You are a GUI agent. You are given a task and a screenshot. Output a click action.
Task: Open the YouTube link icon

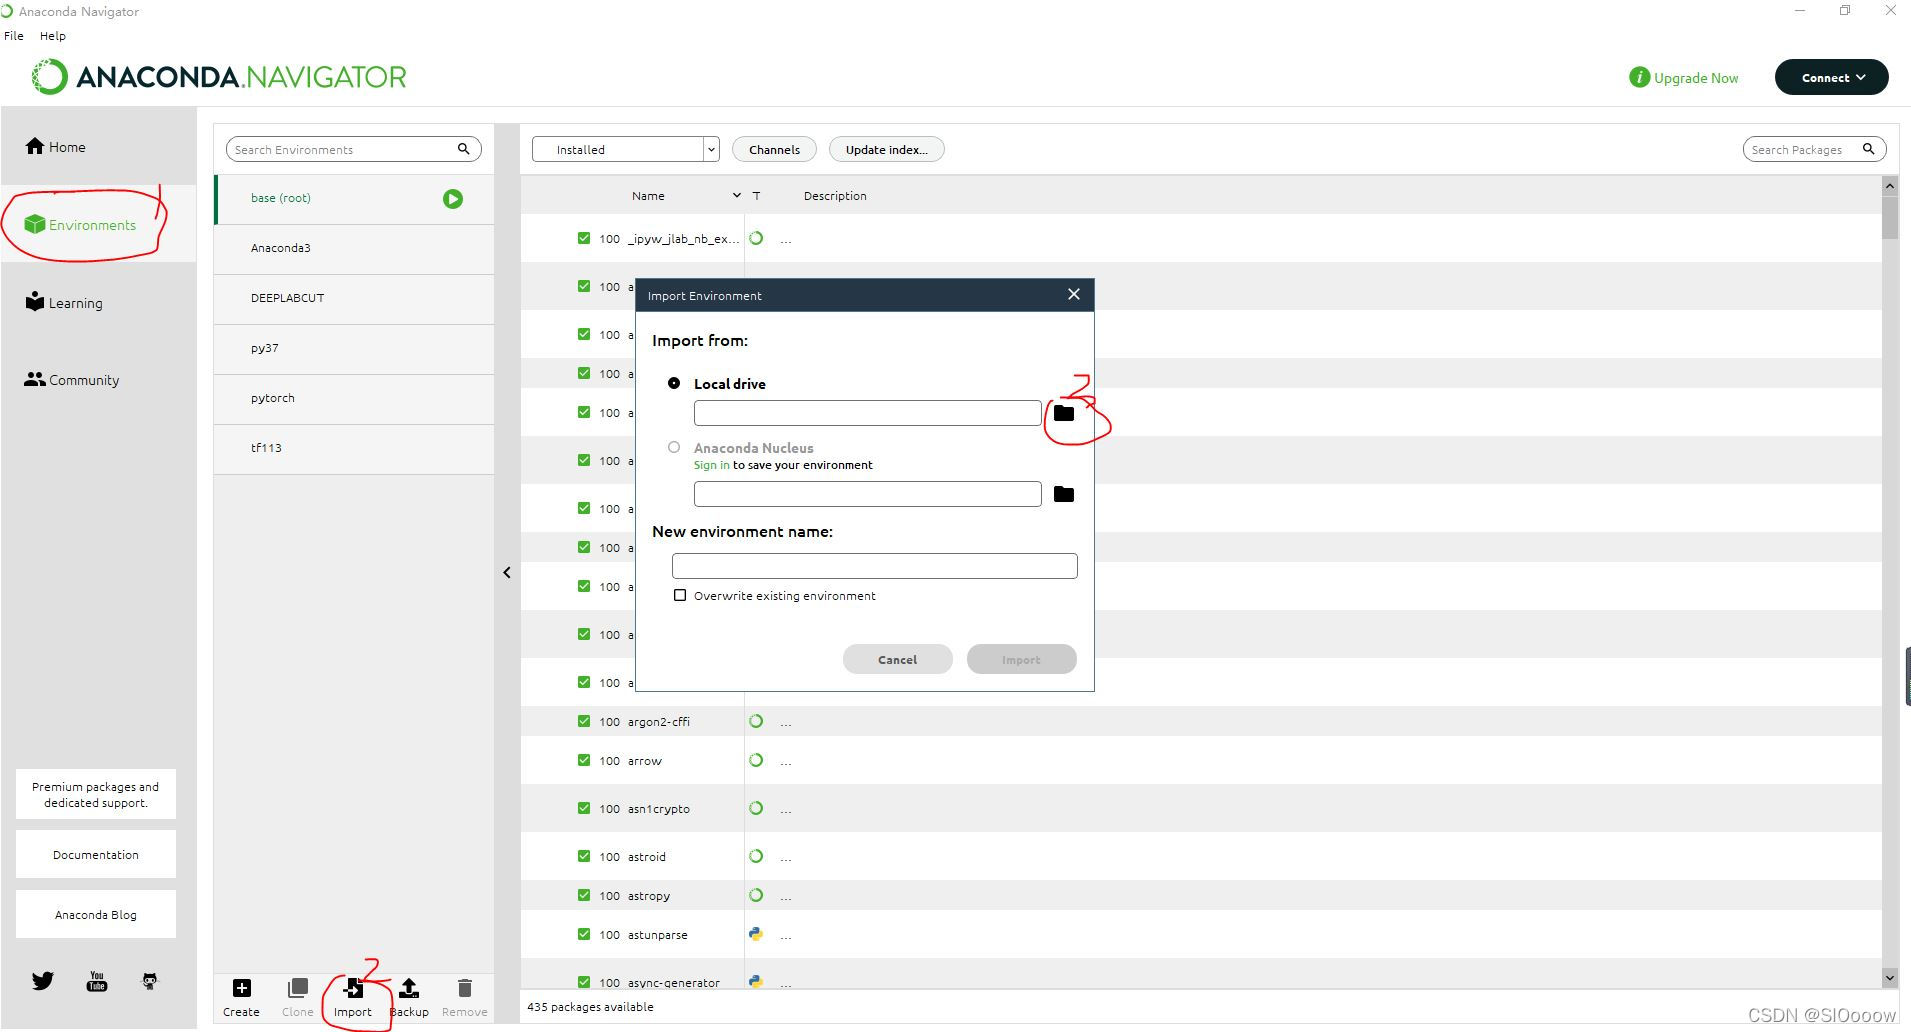[97, 981]
